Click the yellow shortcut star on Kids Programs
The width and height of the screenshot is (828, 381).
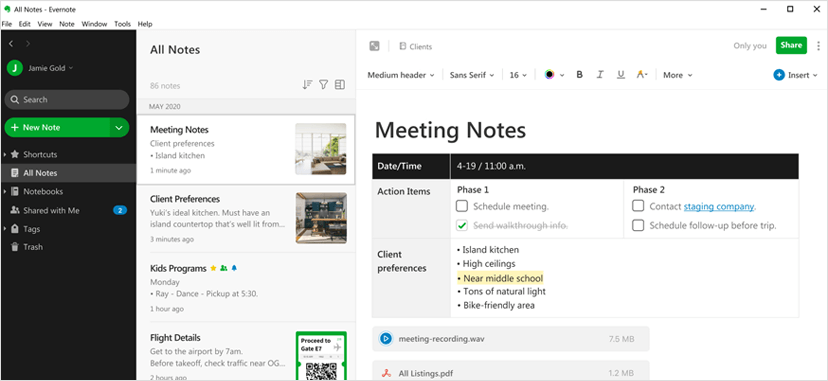click(x=213, y=268)
